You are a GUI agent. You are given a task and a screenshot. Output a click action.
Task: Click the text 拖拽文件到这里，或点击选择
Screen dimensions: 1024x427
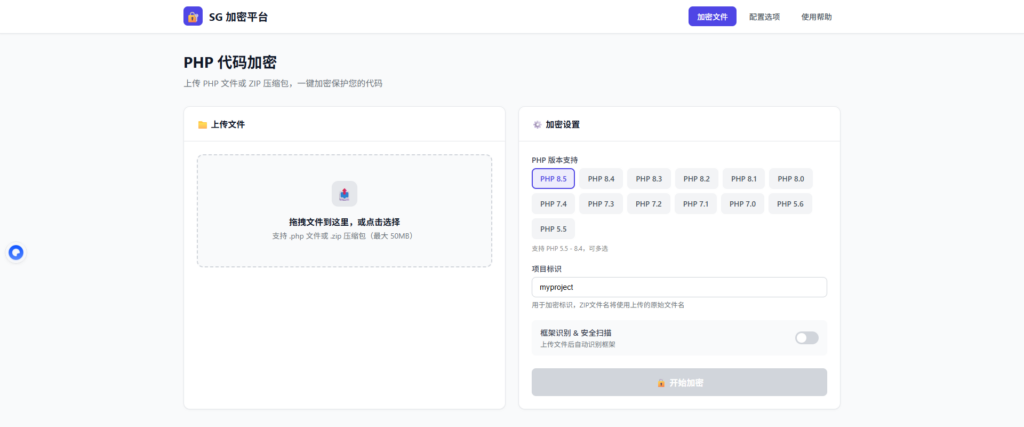(344, 222)
